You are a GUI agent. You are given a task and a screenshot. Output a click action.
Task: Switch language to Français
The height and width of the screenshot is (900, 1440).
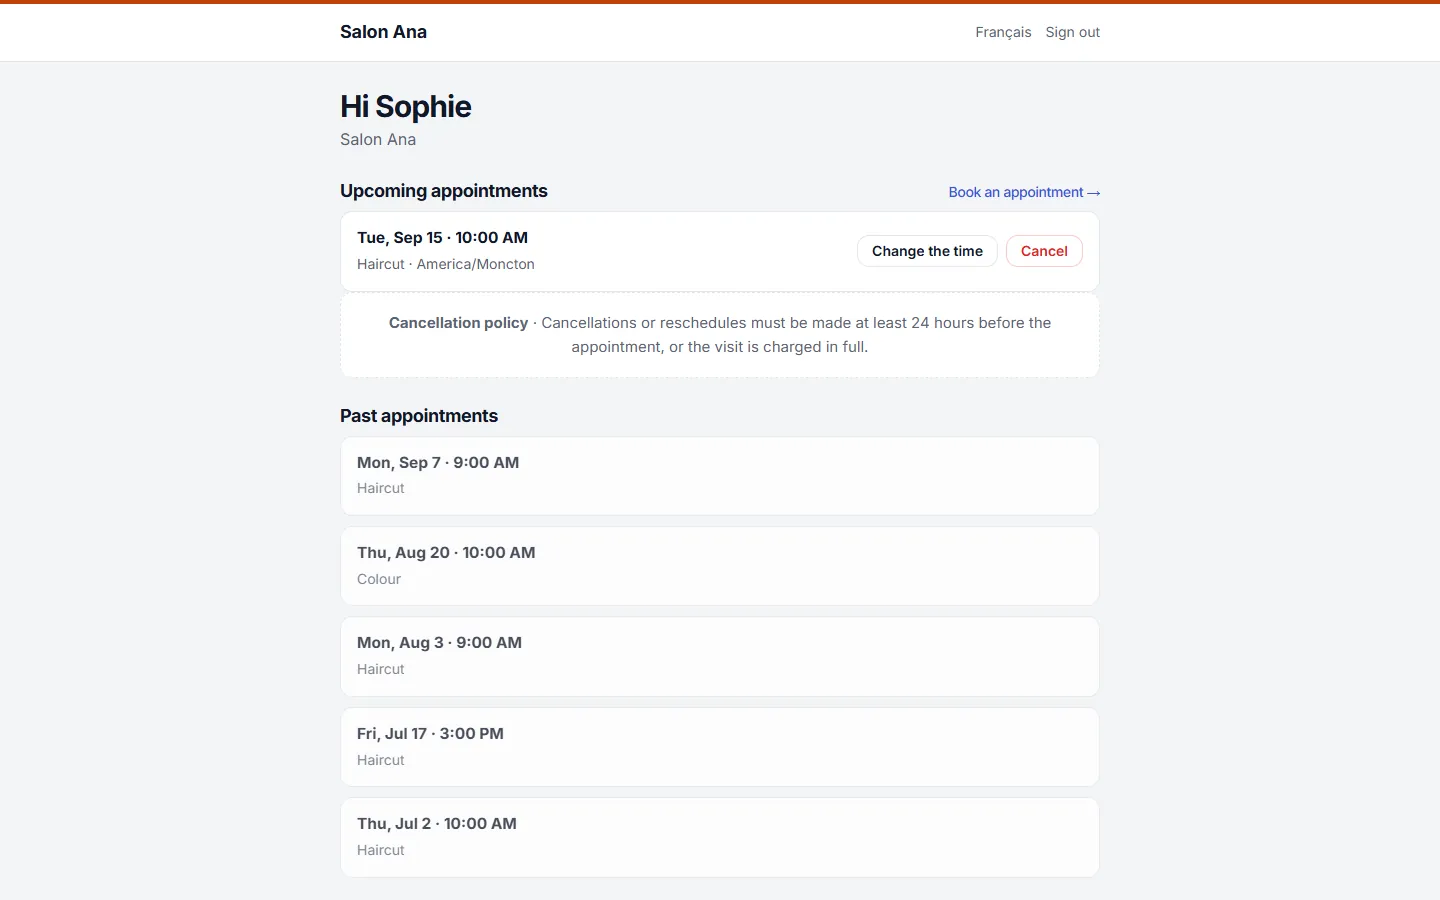click(x=1003, y=32)
